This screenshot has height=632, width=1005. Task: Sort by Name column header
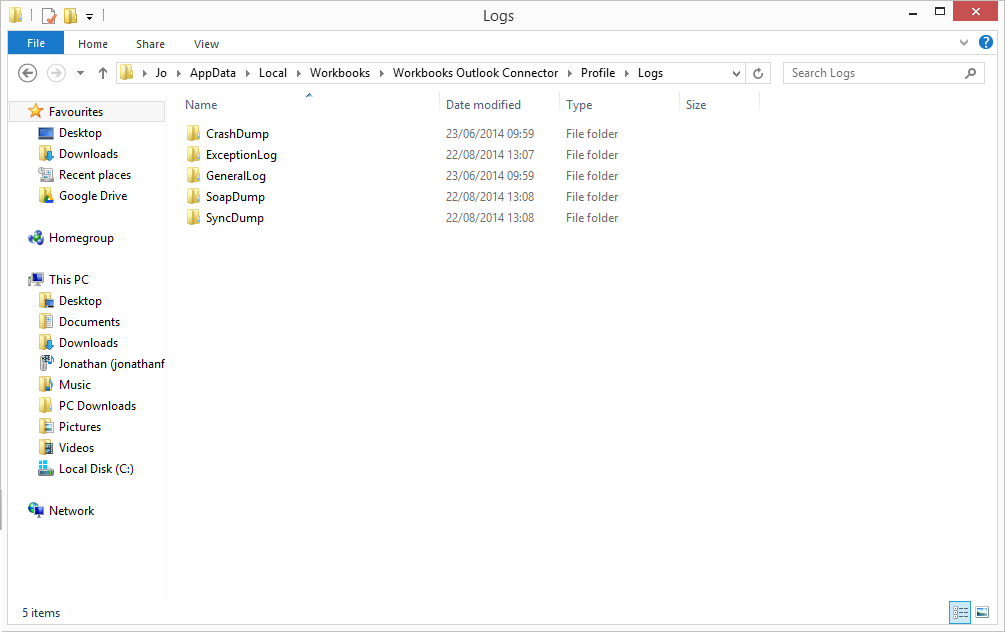pyautogui.click(x=201, y=104)
